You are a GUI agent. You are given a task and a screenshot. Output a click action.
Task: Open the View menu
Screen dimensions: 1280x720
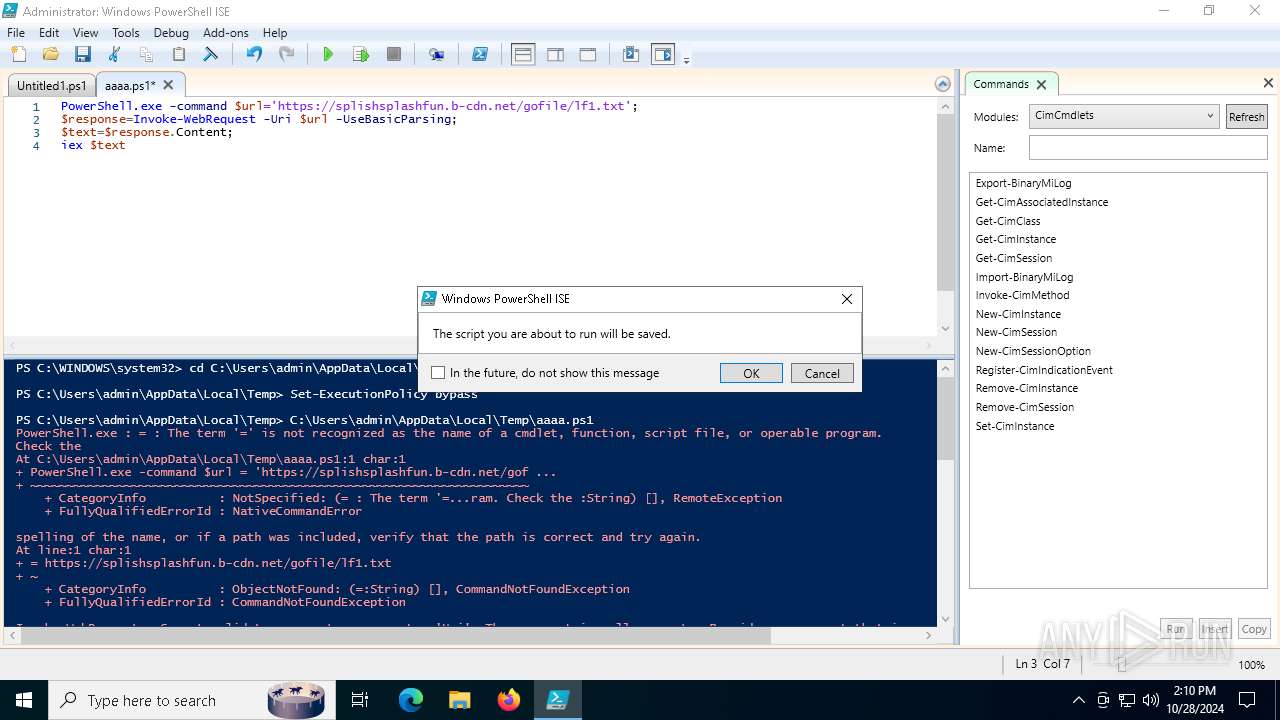(86, 33)
